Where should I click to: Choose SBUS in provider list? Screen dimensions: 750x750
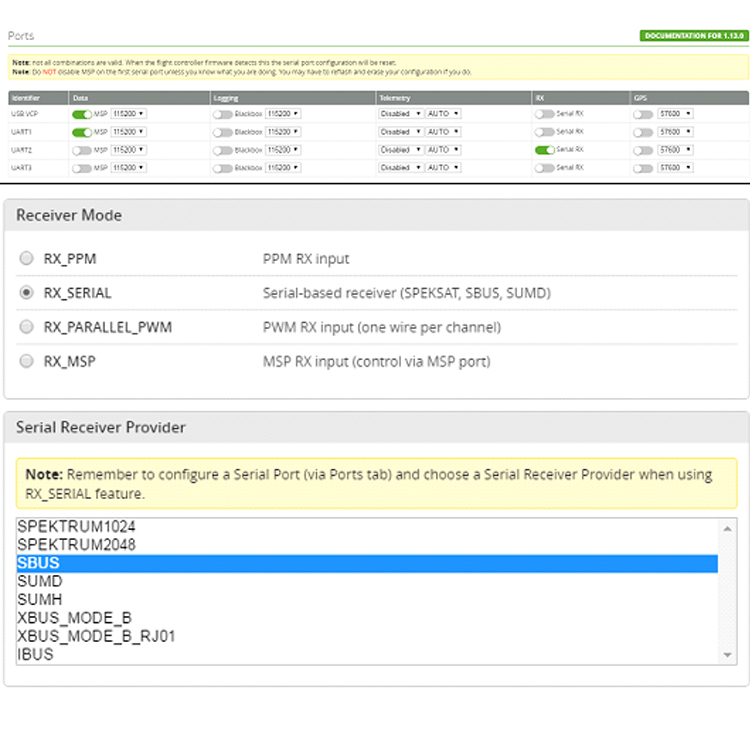pos(367,563)
